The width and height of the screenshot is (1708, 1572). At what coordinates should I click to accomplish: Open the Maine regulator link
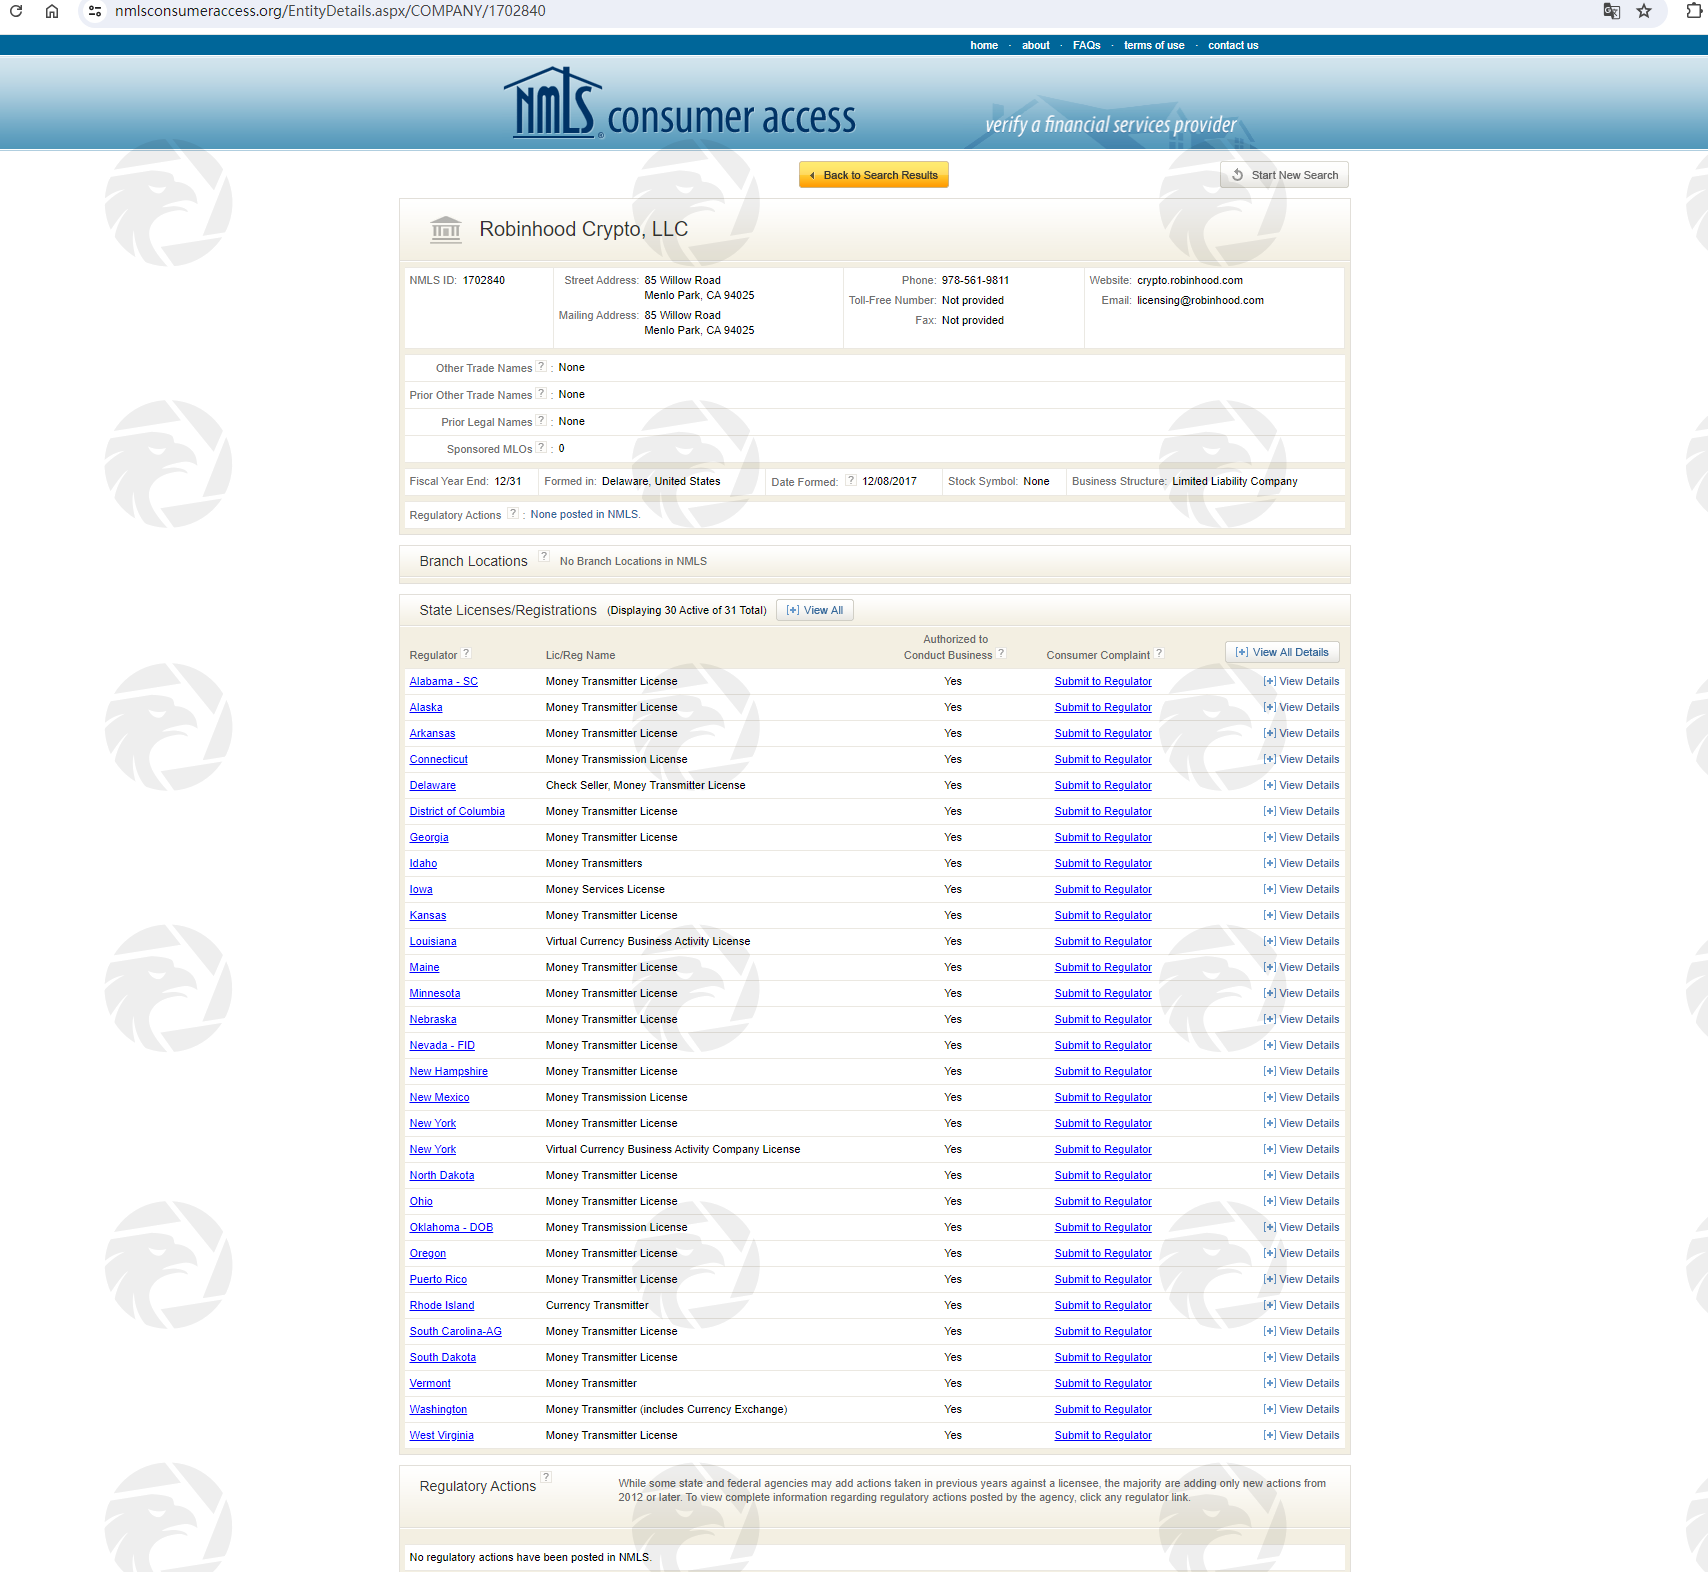424,967
